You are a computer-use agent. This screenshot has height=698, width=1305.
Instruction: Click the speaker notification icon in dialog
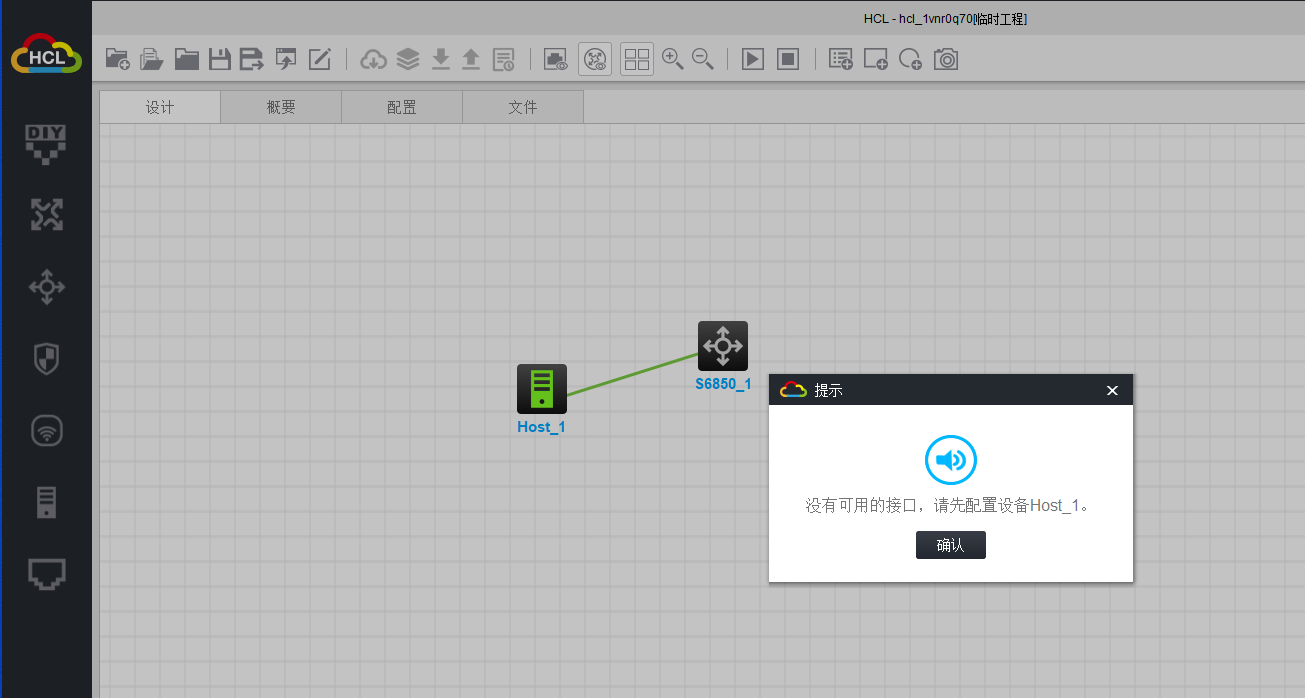coord(951,460)
